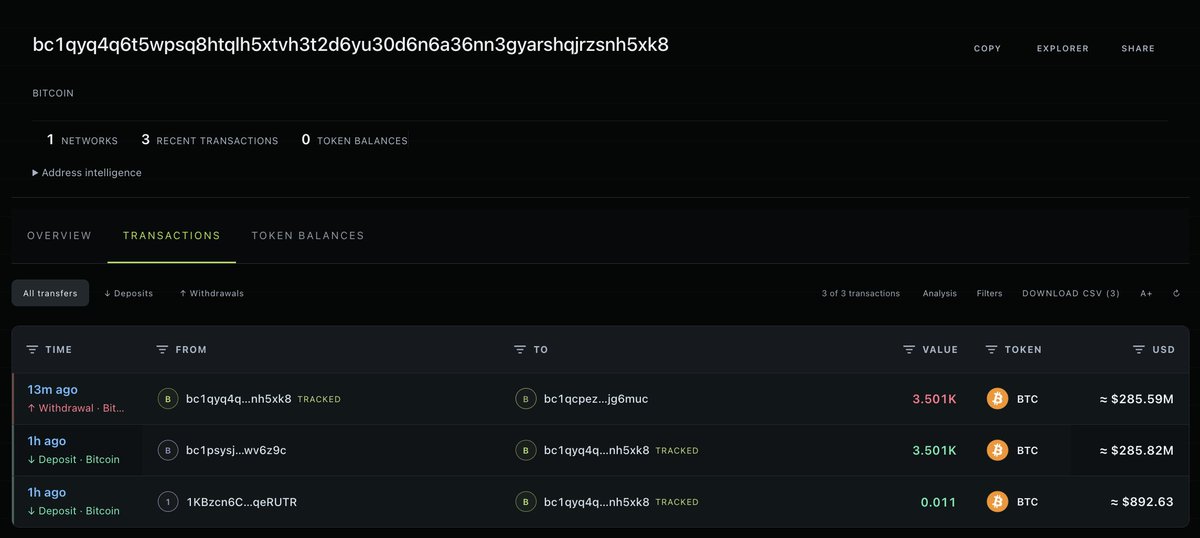Click the SHARE button

coord(1138,48)
